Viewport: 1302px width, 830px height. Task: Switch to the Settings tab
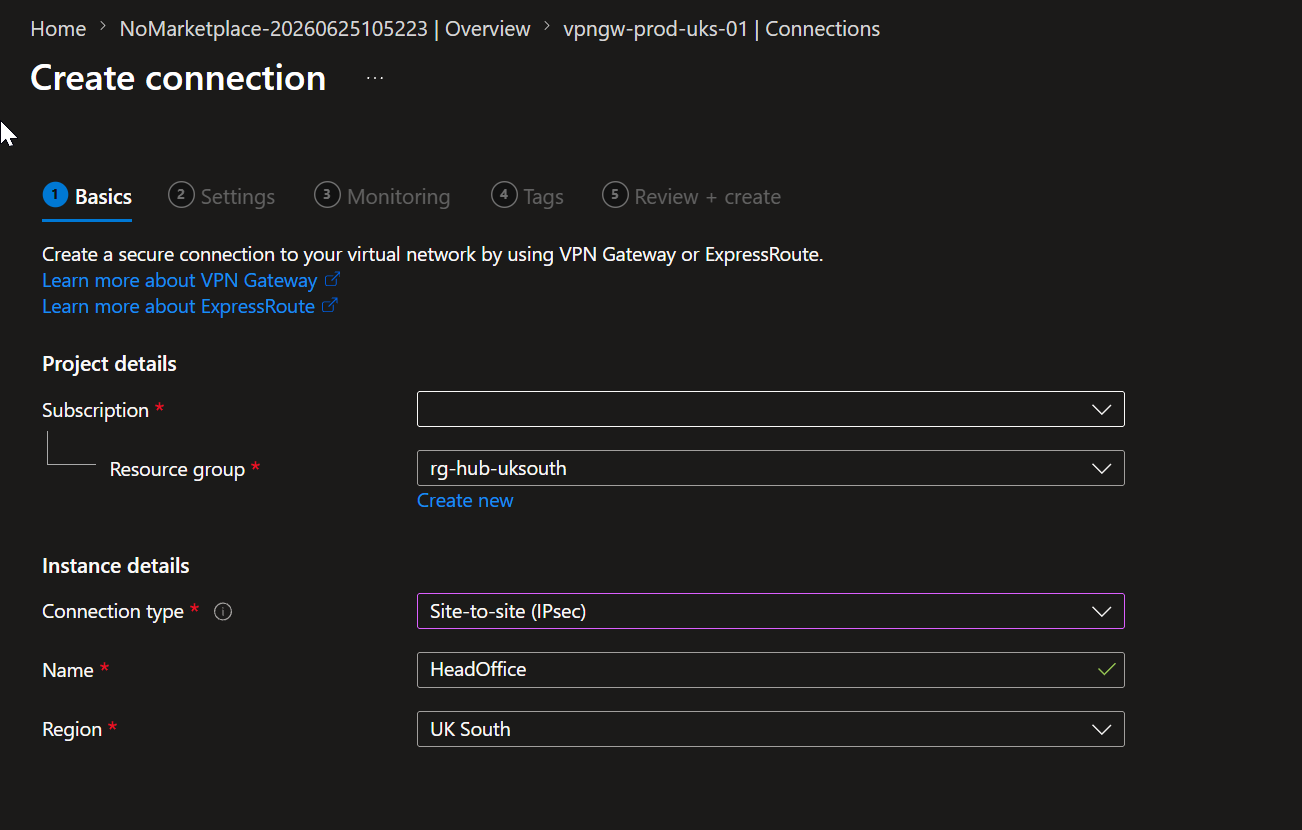[222, 196]
